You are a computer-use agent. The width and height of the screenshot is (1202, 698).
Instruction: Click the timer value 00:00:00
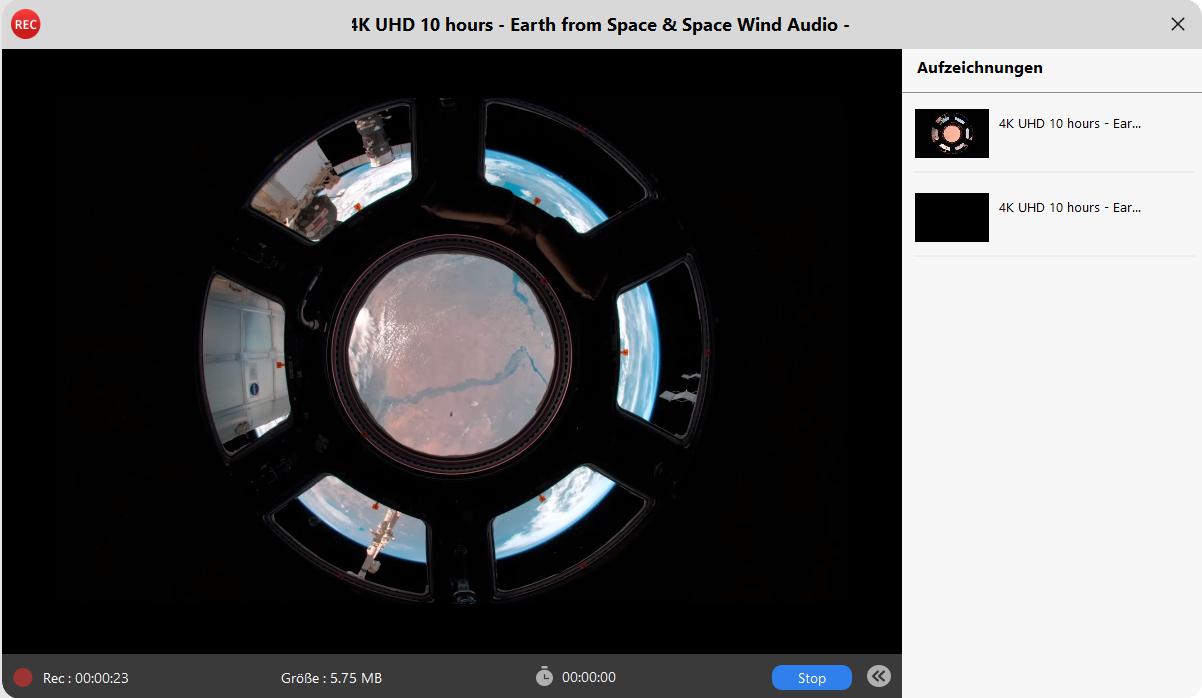(588, 677)
